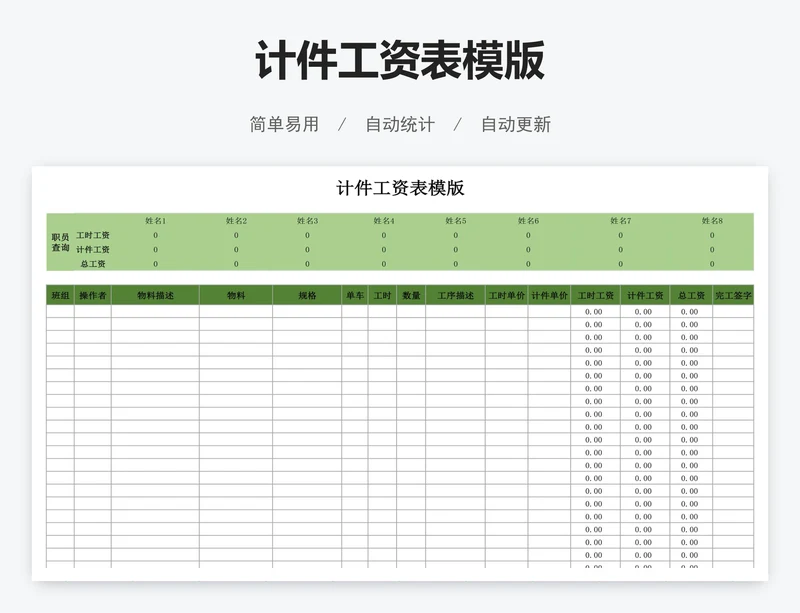This screenshot has width=800, height=613.
Task: Click the empty first-row 数量 cell
Action: [411, 311]
